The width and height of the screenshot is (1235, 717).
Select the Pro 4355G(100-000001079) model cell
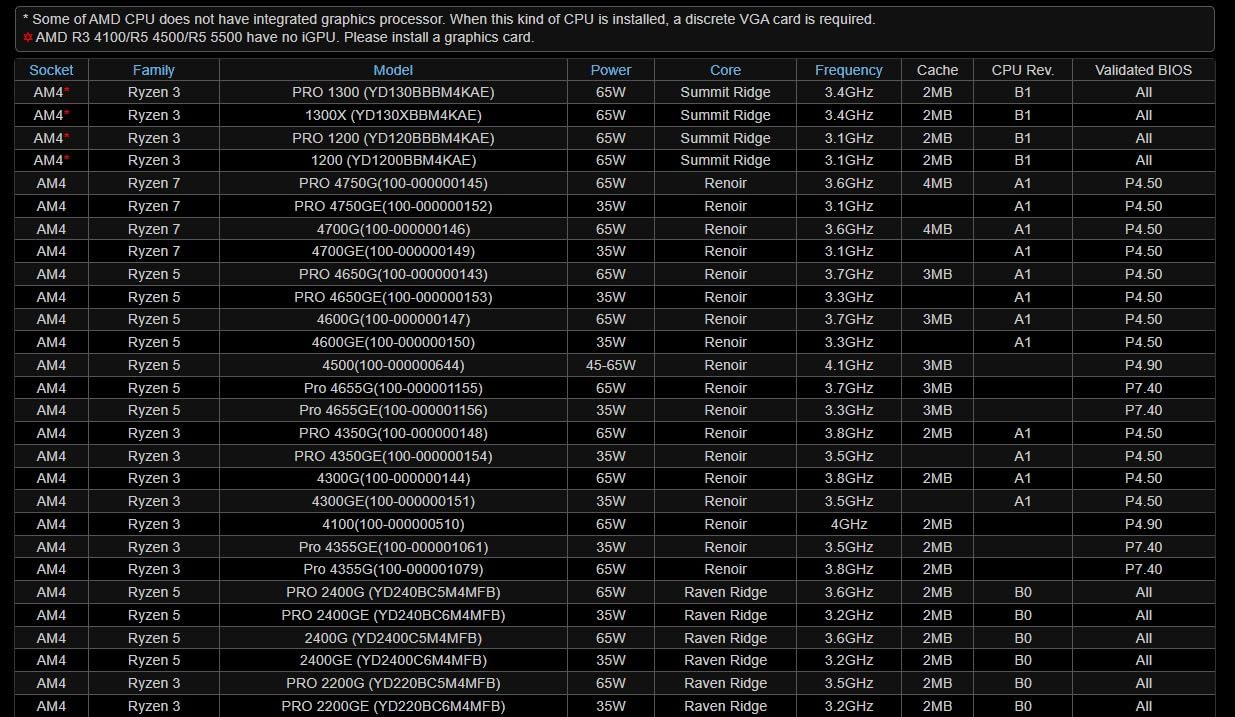point(393,569)
